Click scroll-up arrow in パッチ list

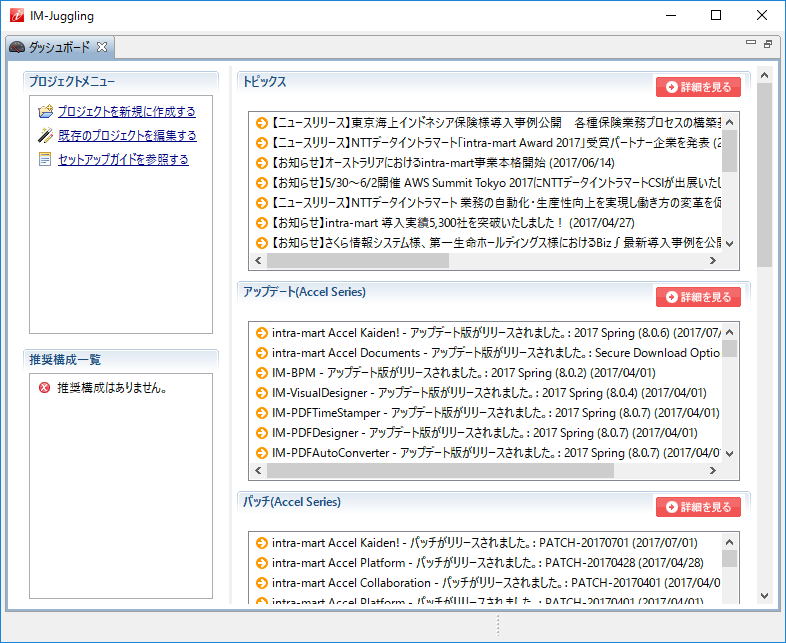click(x=729, y=542)
